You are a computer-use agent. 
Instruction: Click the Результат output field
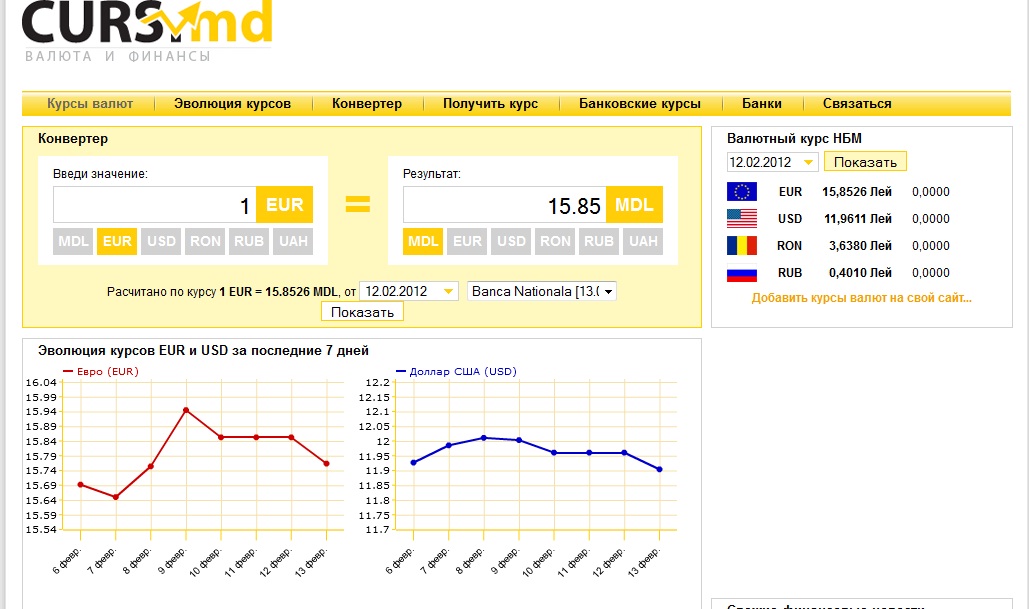pos(505,205)
